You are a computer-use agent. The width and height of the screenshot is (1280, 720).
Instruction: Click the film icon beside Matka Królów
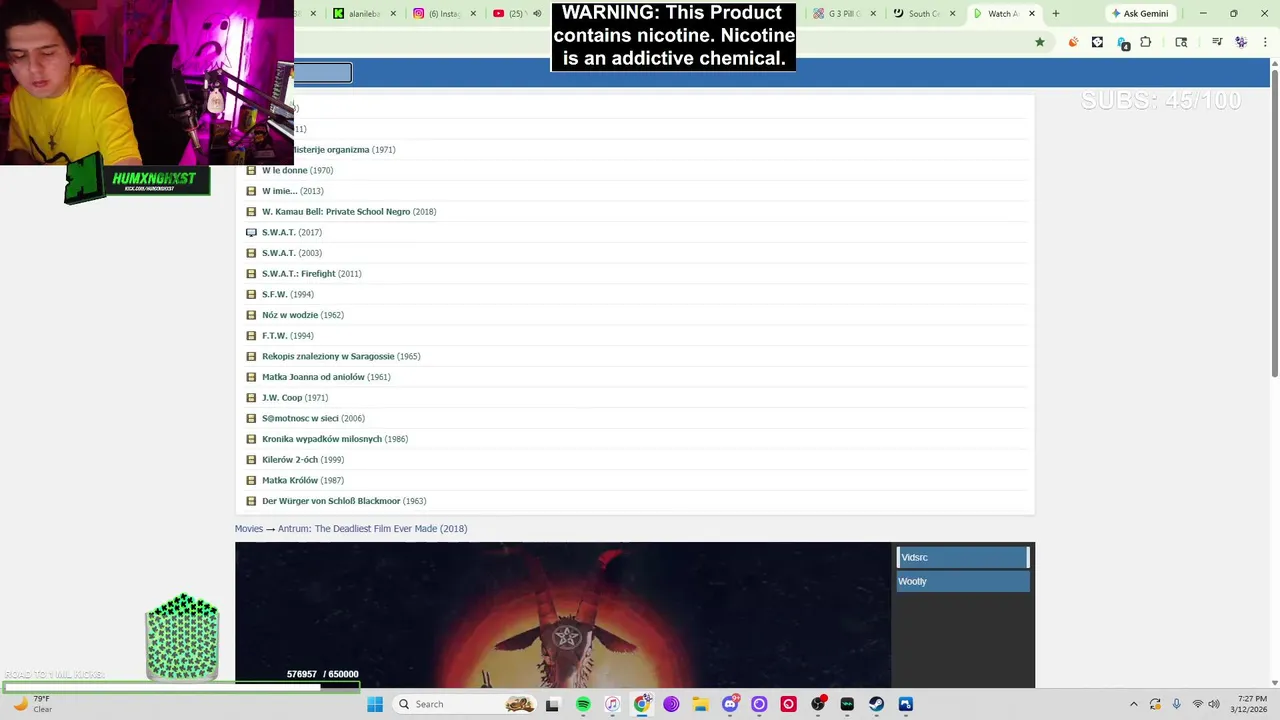coord(251,480)
